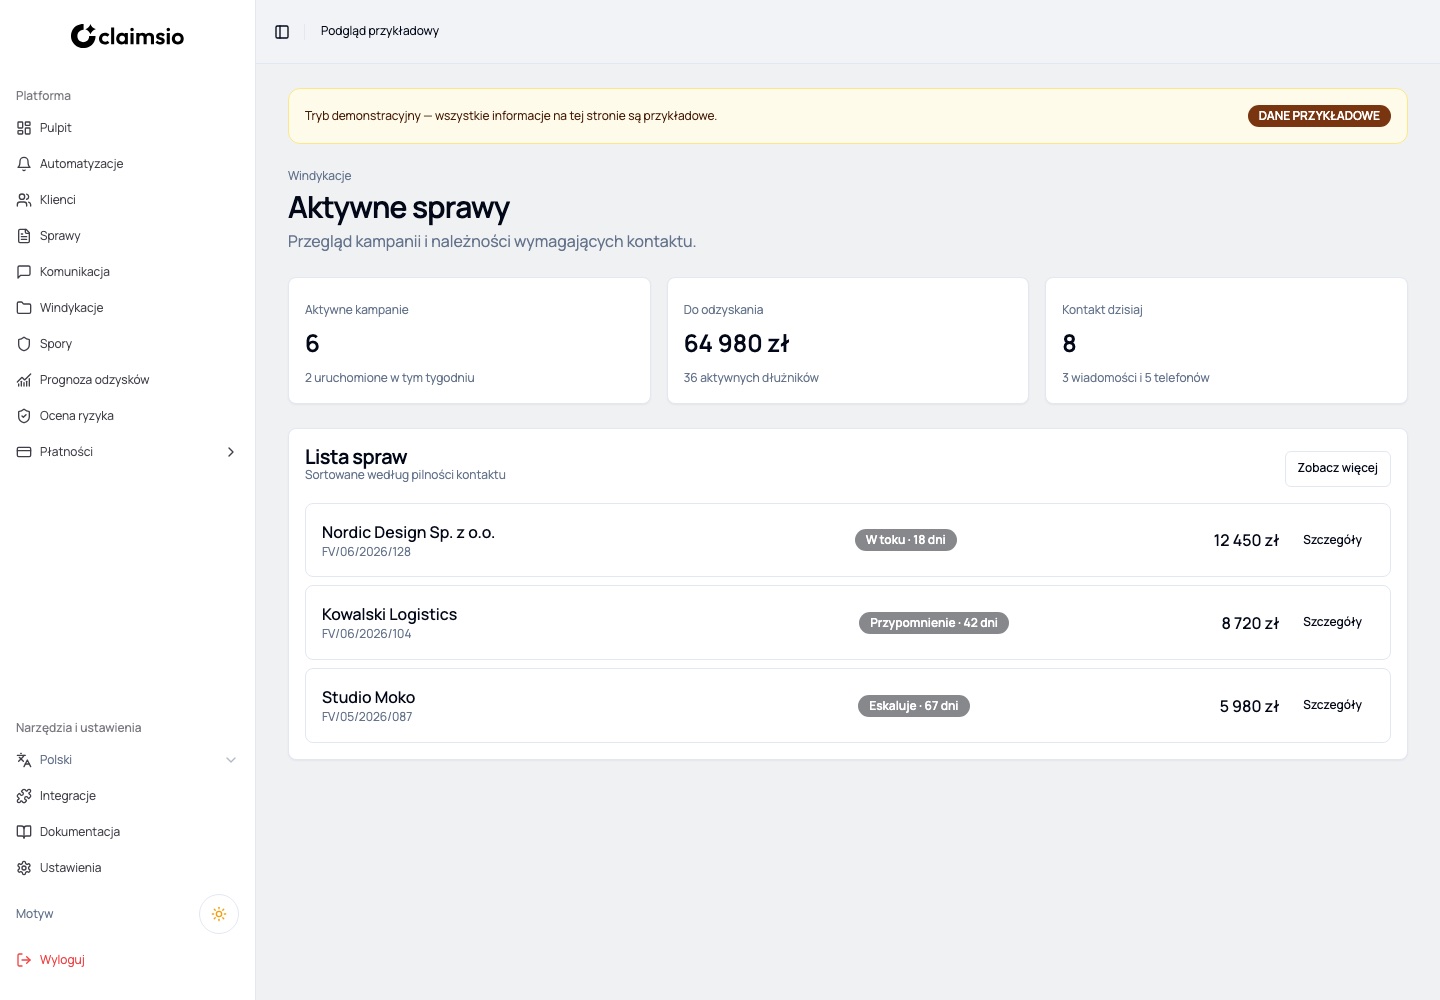Click the Automatyzacje bell icon

24,164
